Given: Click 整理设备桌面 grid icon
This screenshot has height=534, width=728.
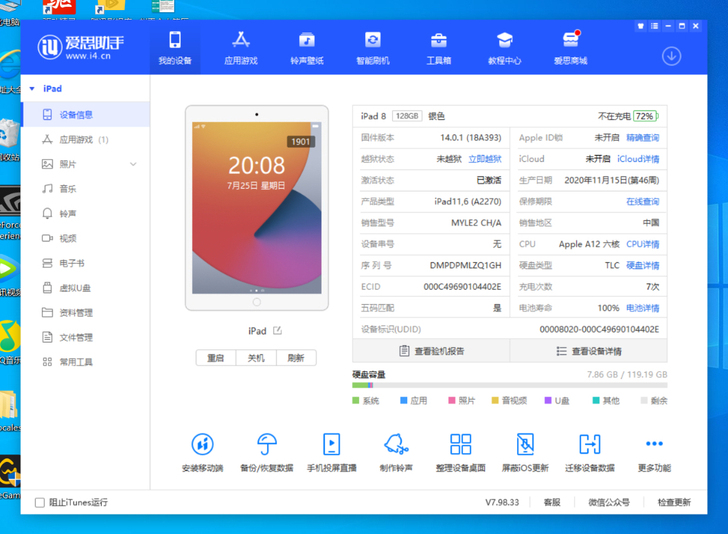Looking at the screenshot, I should [461, 444].
